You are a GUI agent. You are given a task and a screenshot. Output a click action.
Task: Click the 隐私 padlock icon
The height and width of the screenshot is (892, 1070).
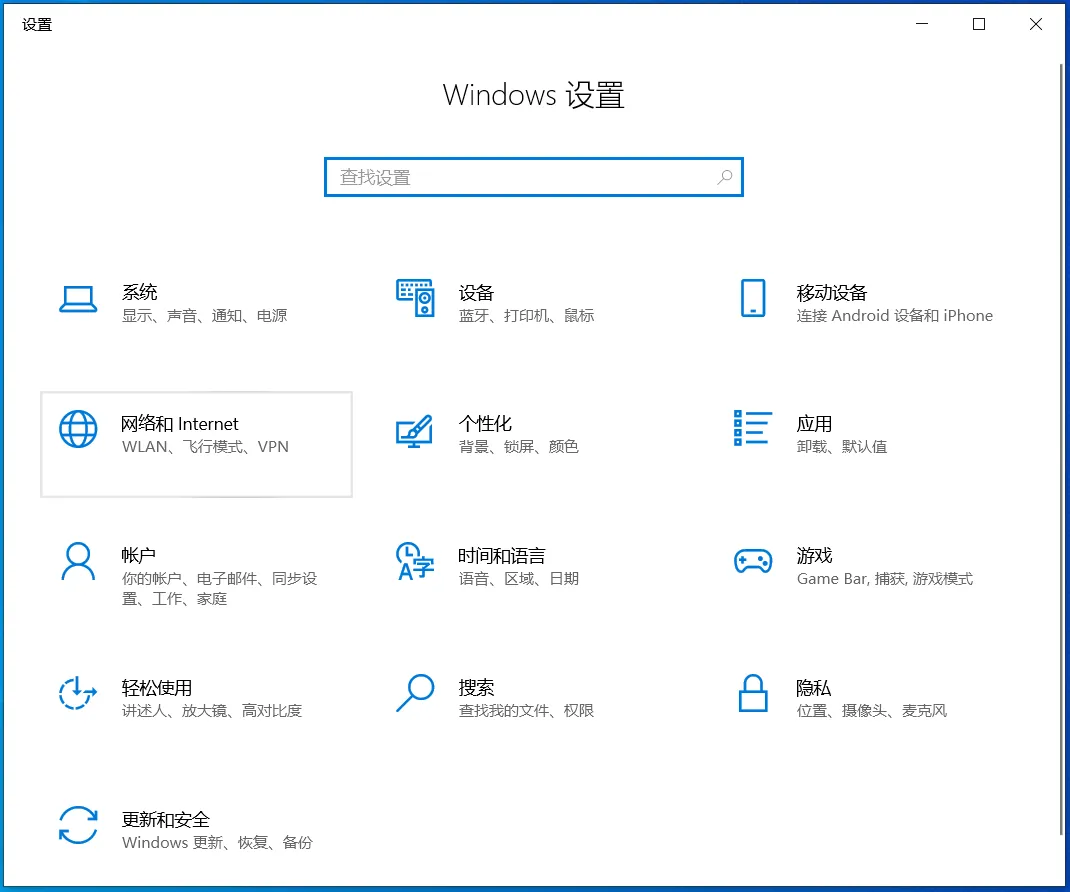point(753,693)
